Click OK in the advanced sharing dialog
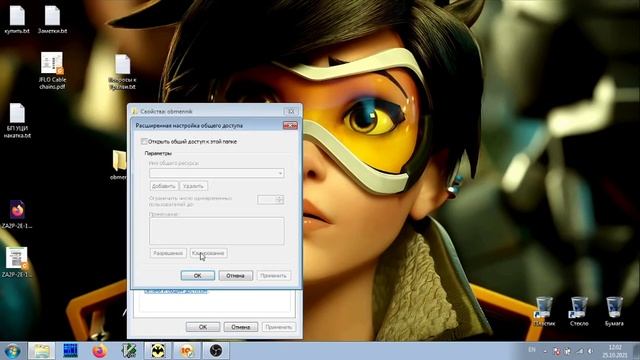640x360 pixels. pos(198,276)
